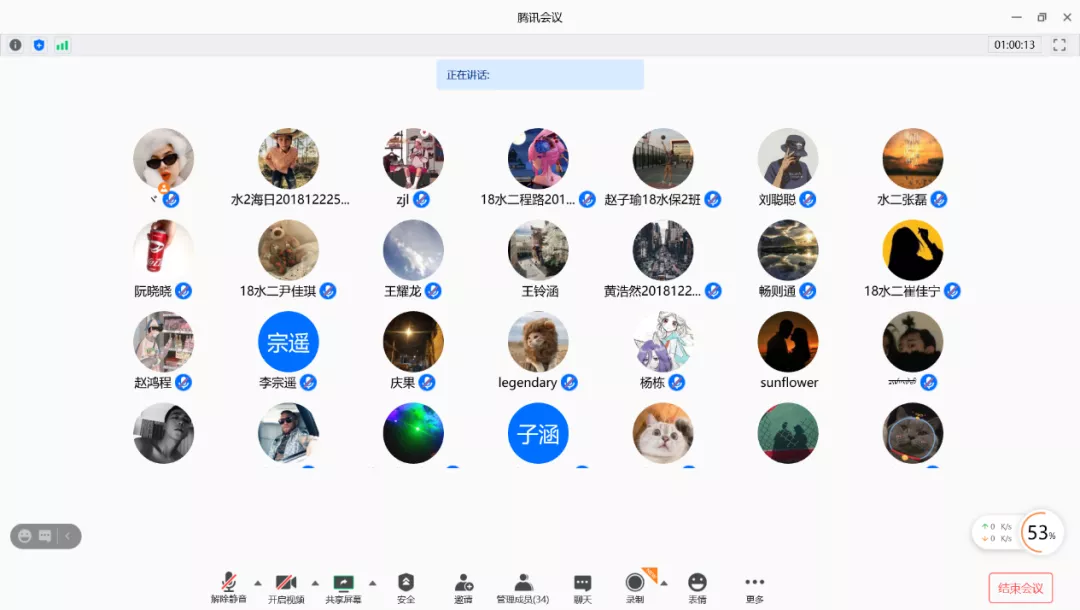Unmute microphone with 解除静音

click(228, 587)
